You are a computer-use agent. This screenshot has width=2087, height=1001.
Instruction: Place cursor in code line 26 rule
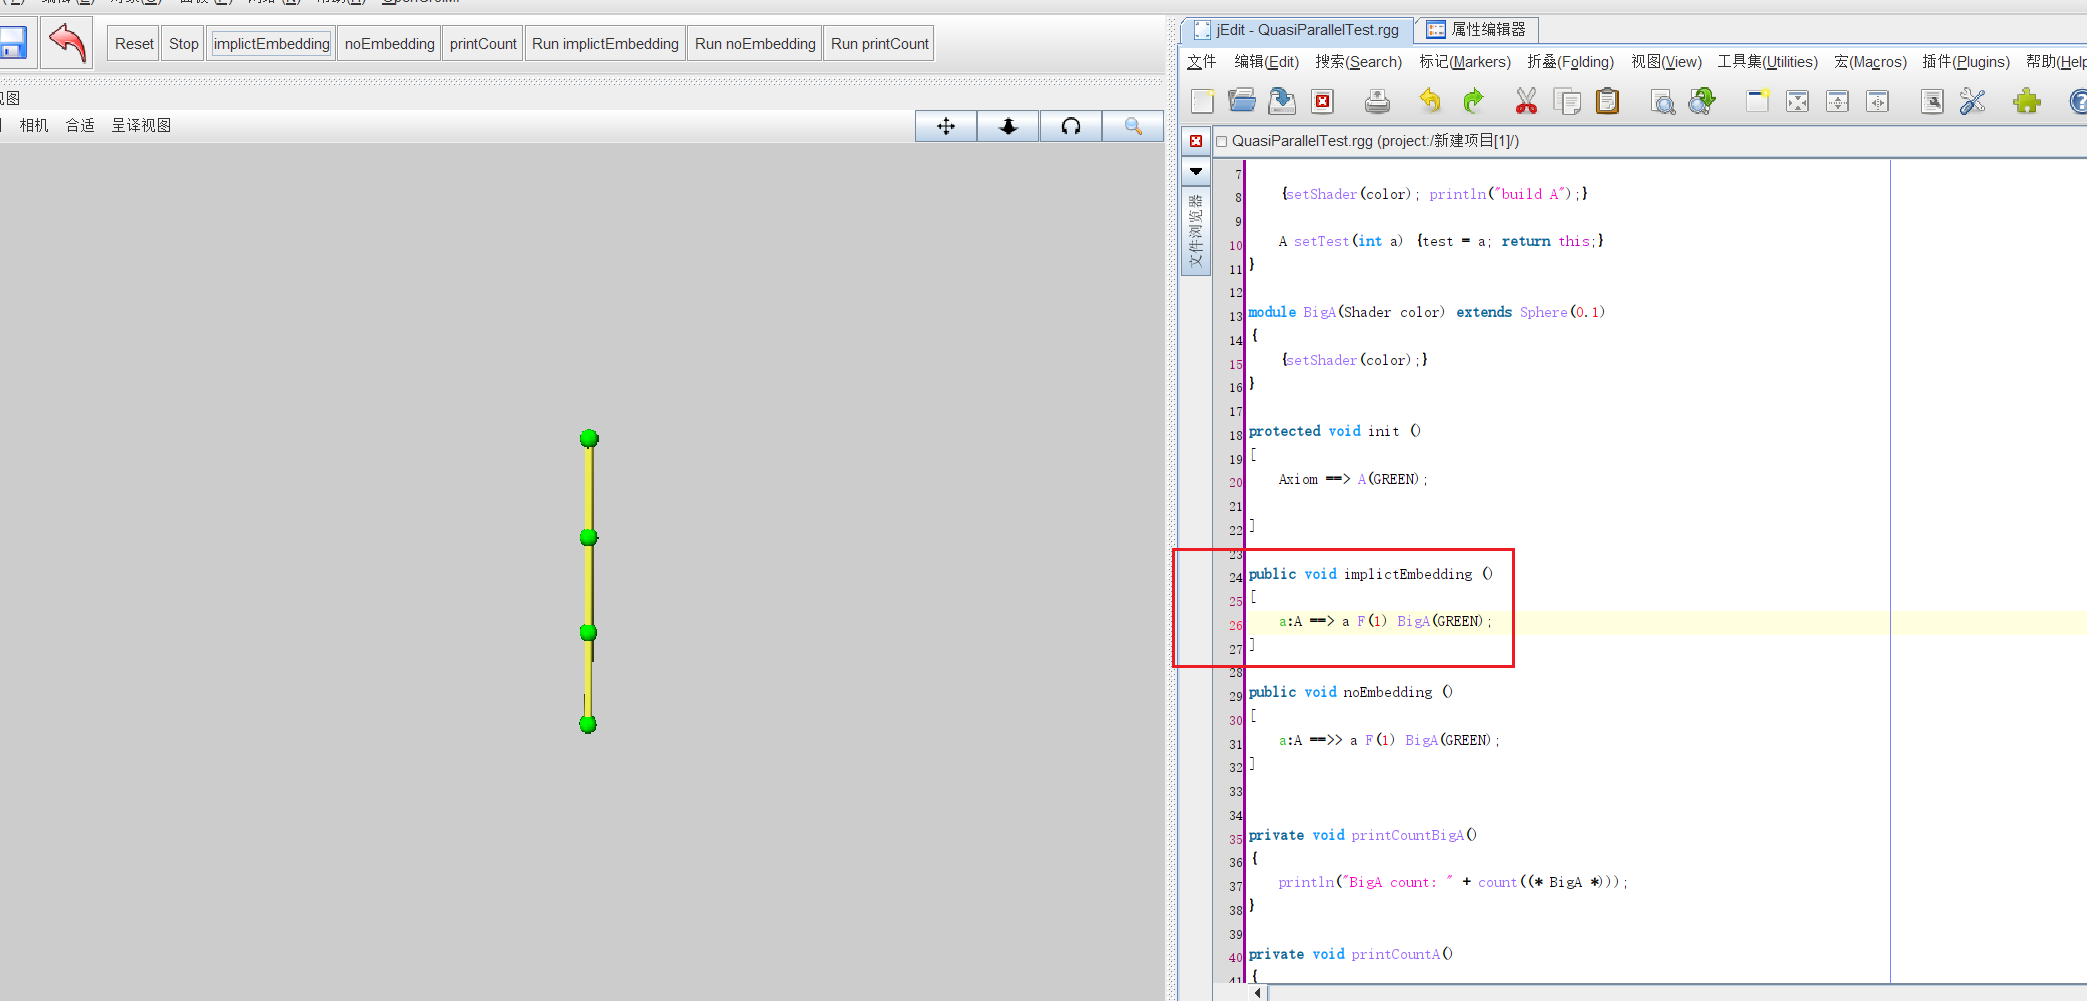(x=1386, y=622)
